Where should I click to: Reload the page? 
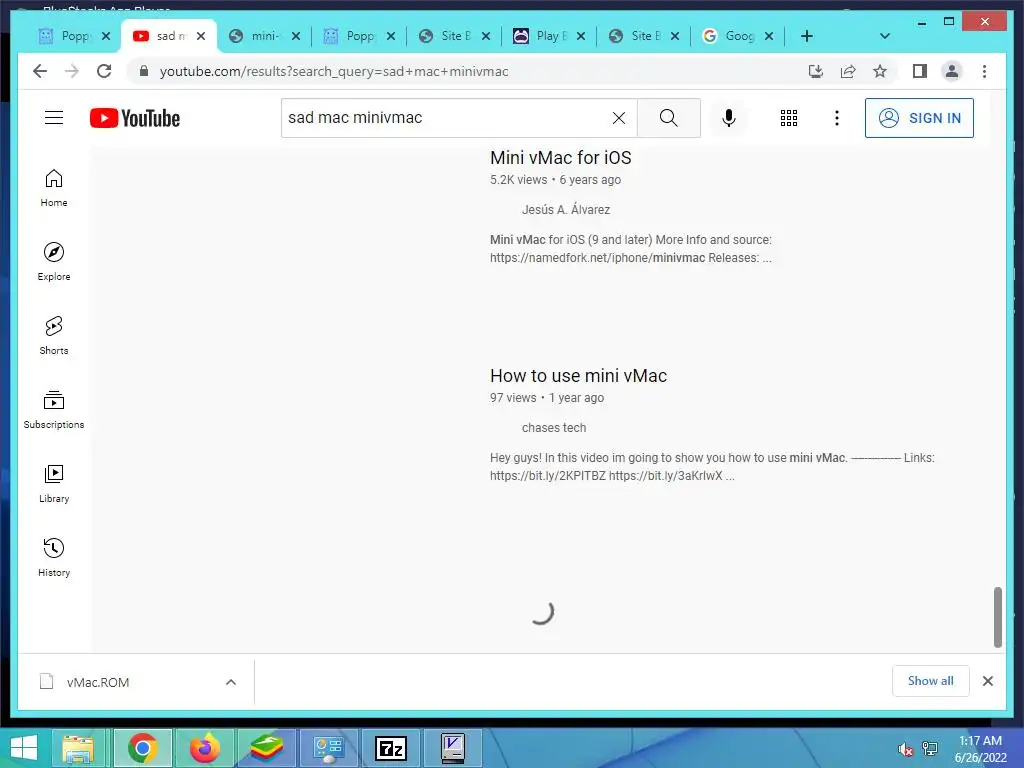tap(104, 71)
